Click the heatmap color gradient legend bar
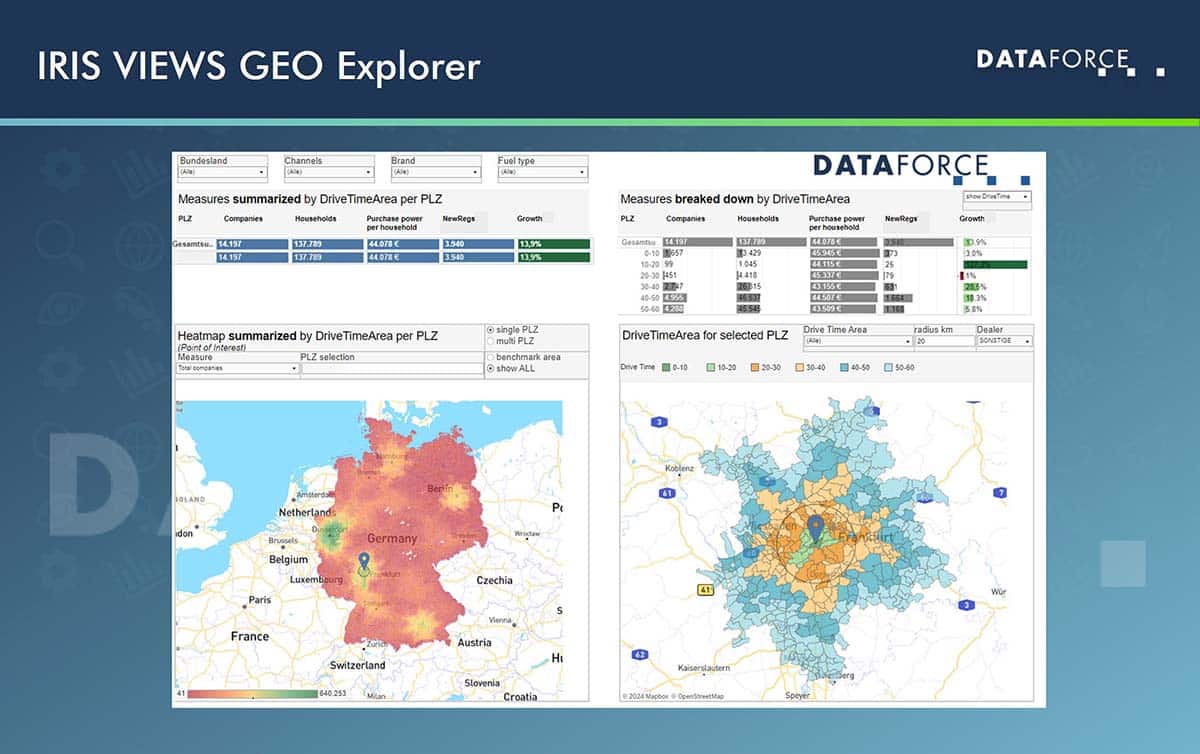Viewport: 1200px width, 754px height. [x=252, y=693]
